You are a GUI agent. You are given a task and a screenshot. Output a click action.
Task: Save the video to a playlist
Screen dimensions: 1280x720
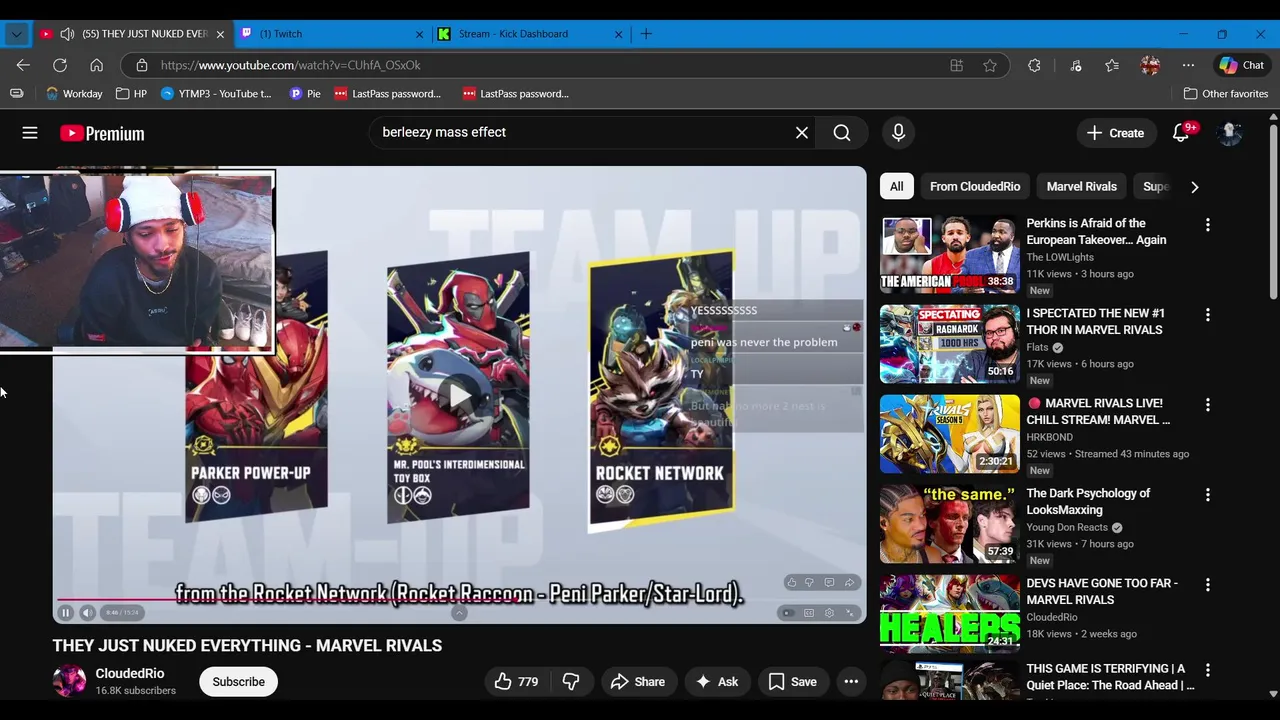click(x=793, y=682)
